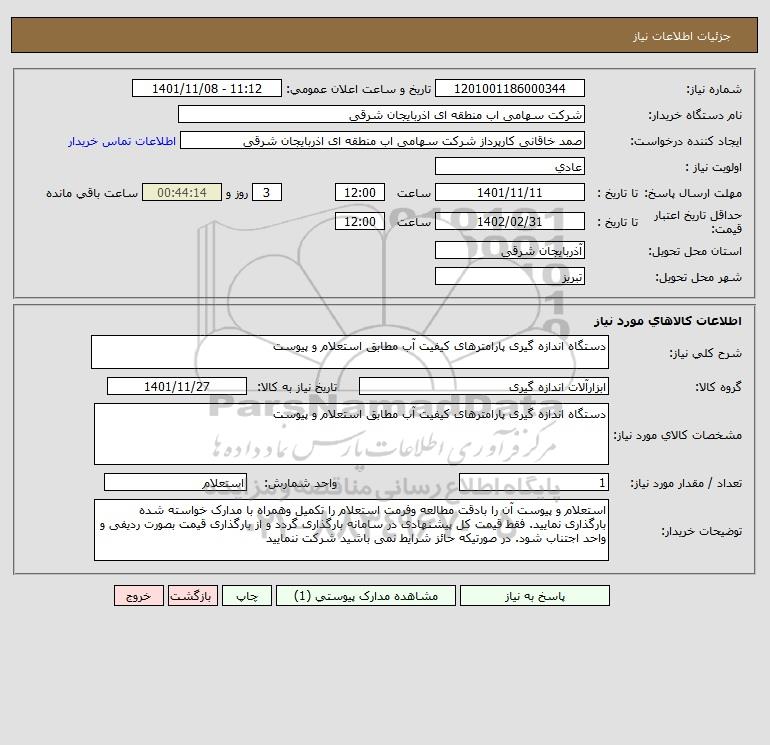
Task: Click the تعداد / مقدار مورد نیاز label
Action: tap(686, 484)
